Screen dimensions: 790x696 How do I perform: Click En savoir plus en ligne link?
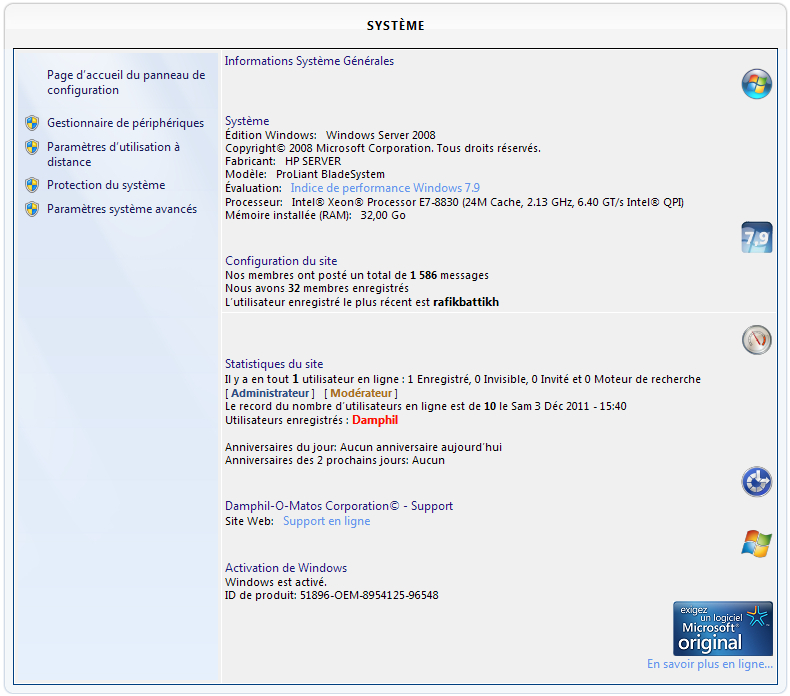(x=709, y=664)
